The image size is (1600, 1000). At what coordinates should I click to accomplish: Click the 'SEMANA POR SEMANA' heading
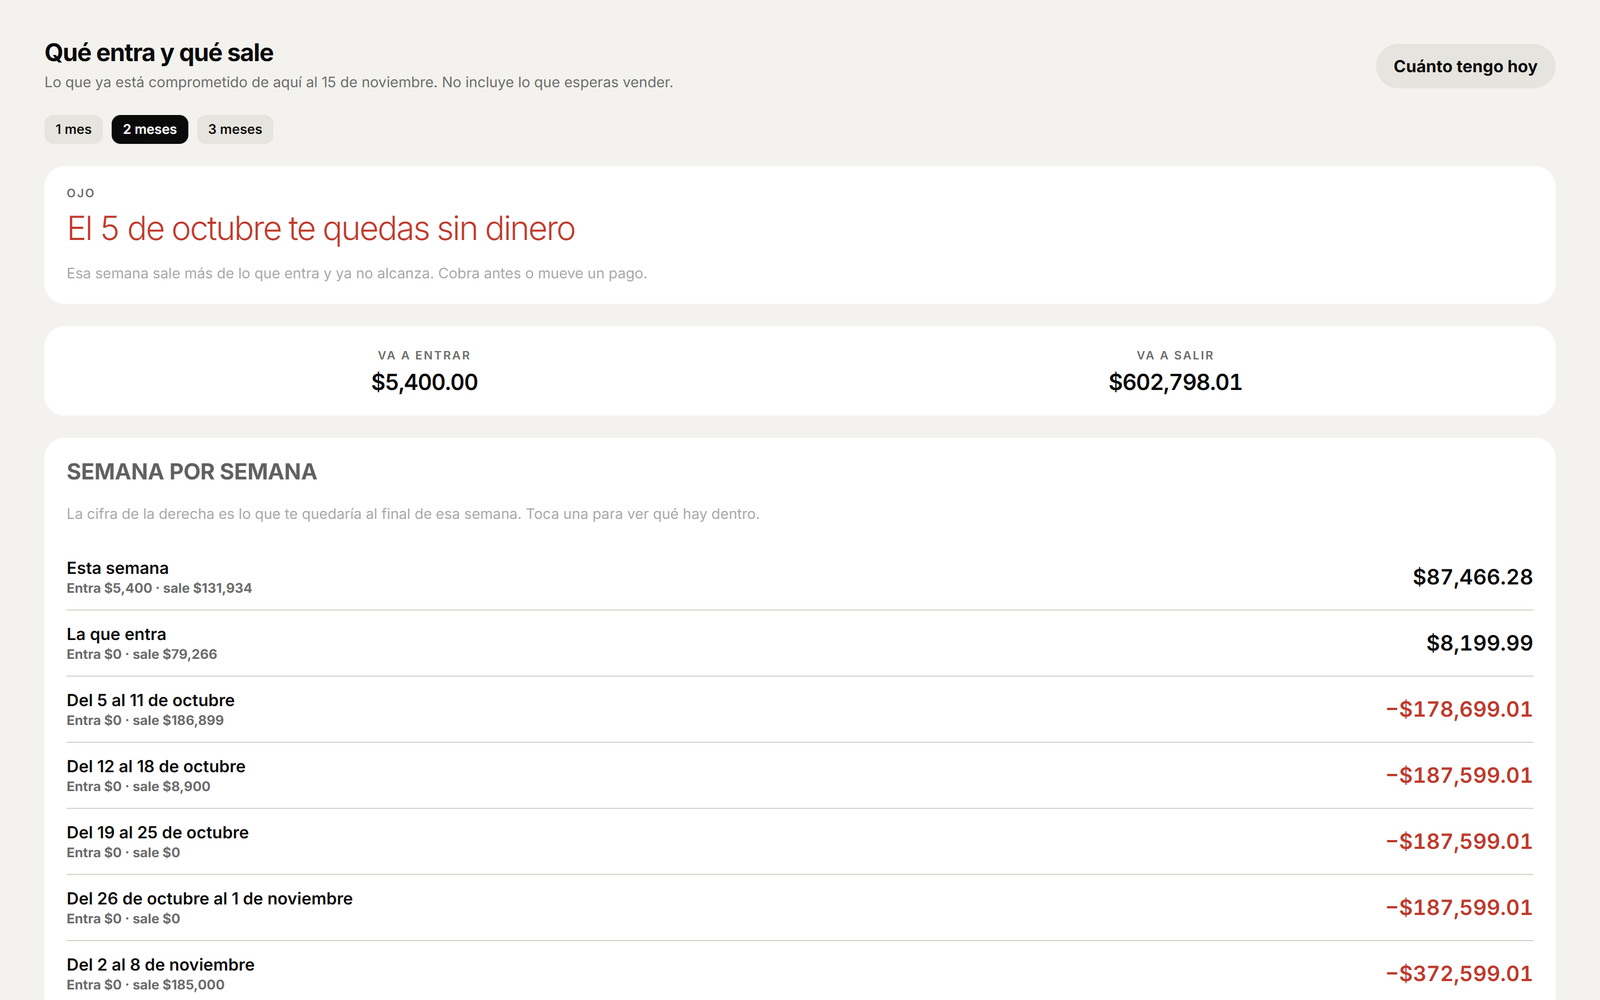(x=192, y=472)
